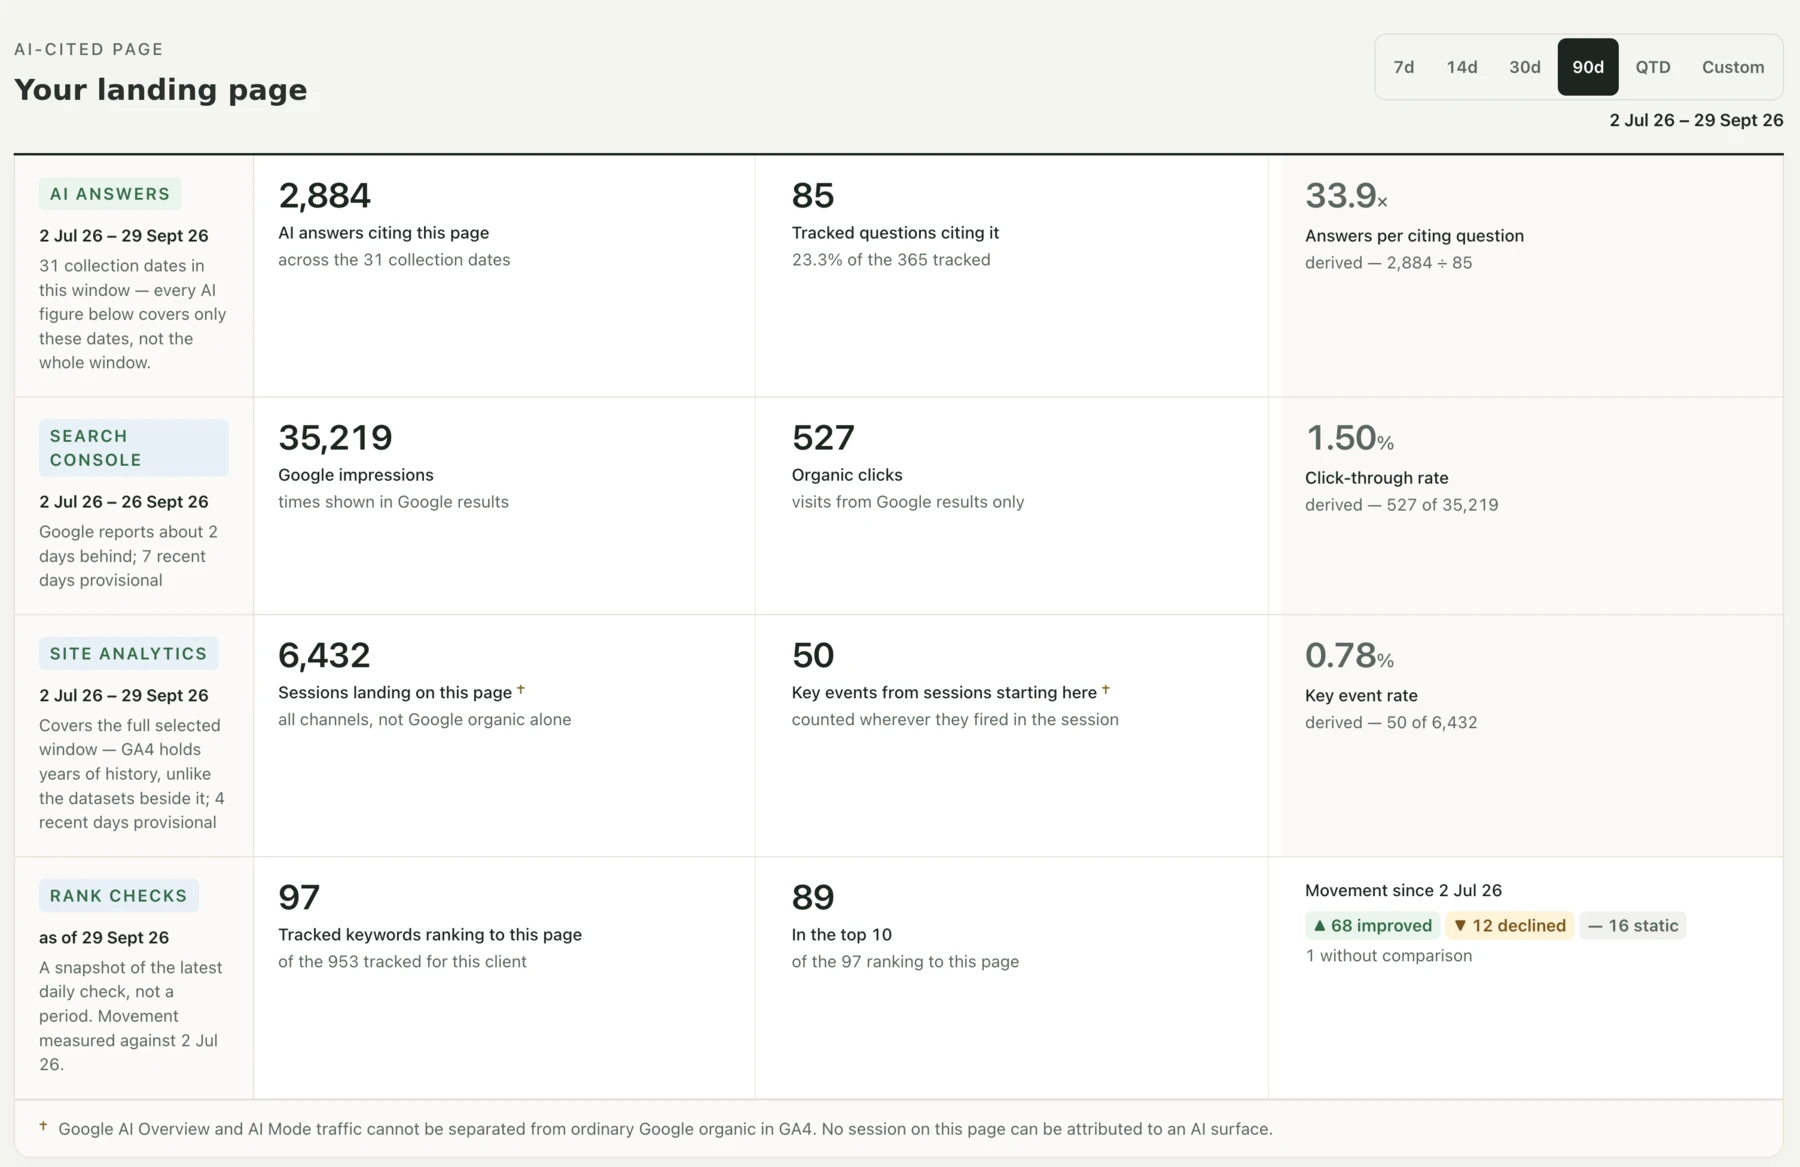
Task: Click the 'as of 29 Sept 26' date label
Action: click(x=104, y=938)
